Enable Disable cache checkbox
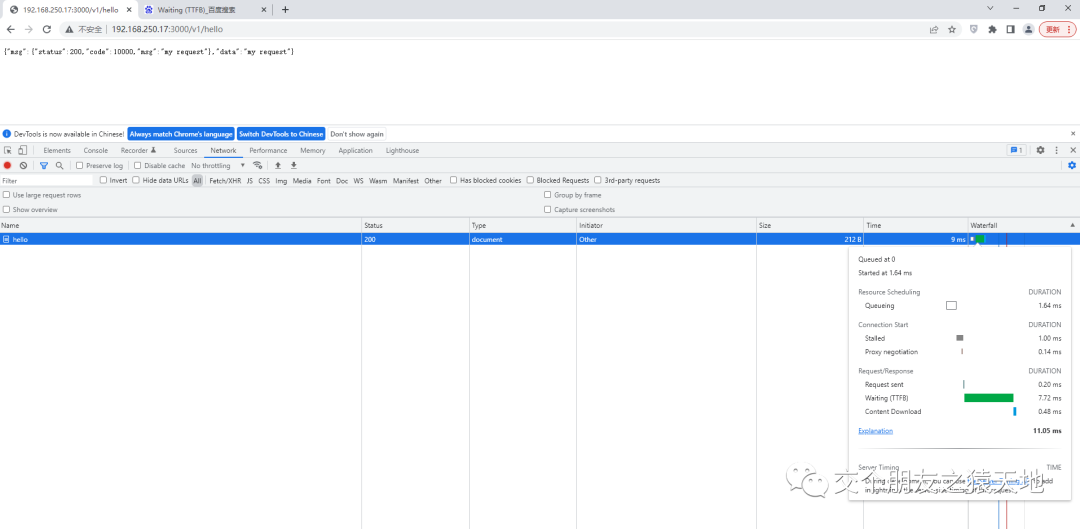Screen dimensions: 1080x529 click(138, 166)
